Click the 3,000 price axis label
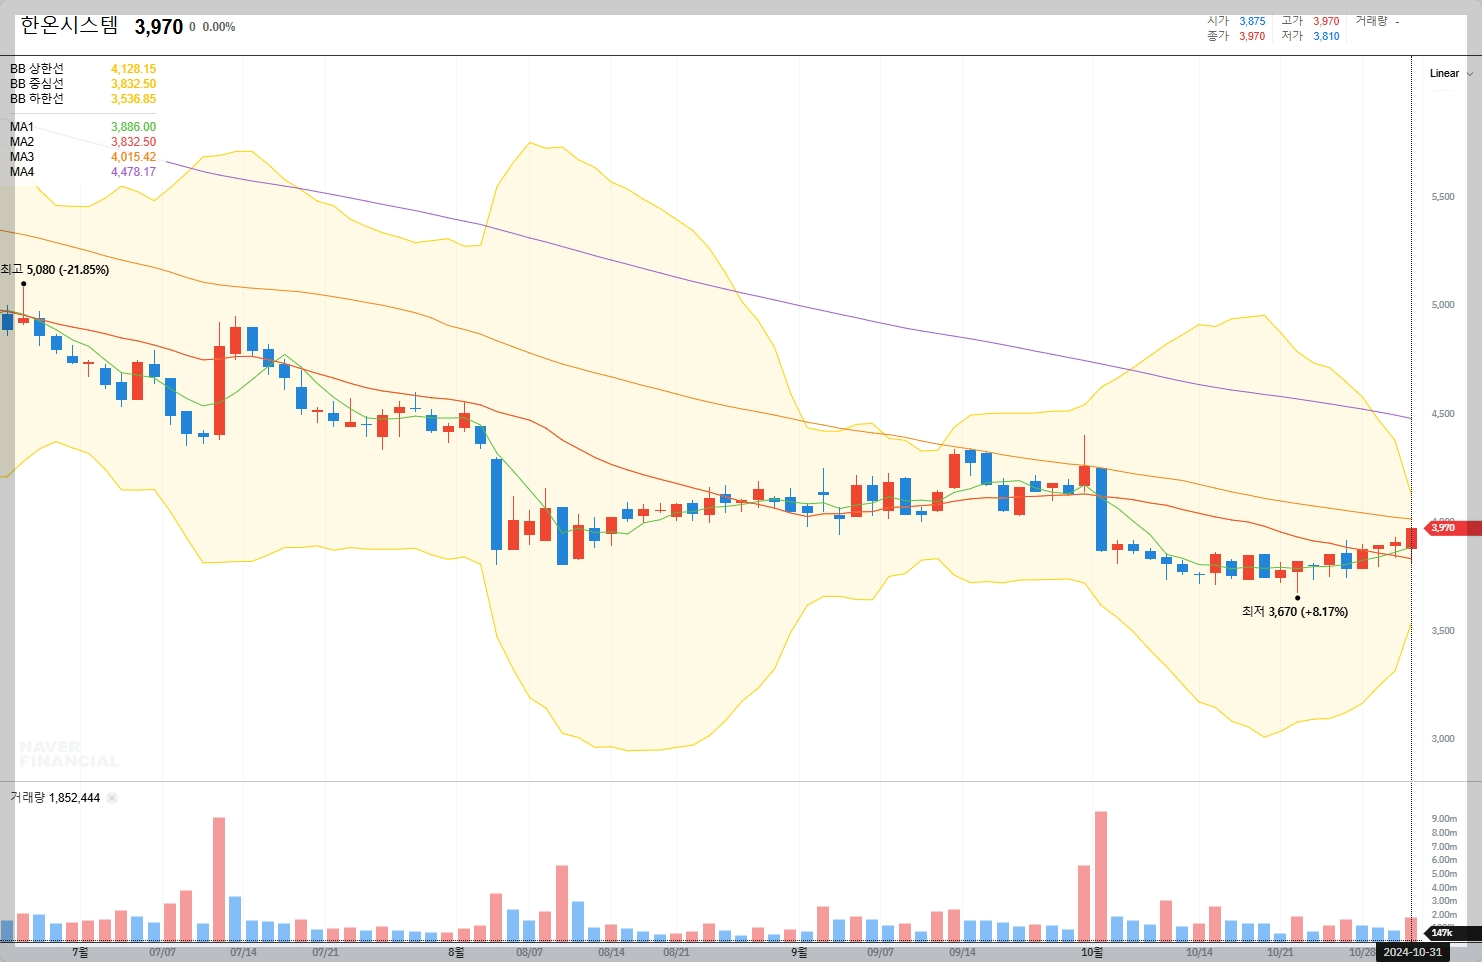The height and width of the screenshot is (962, 1482). click(x=1443, y=739)
